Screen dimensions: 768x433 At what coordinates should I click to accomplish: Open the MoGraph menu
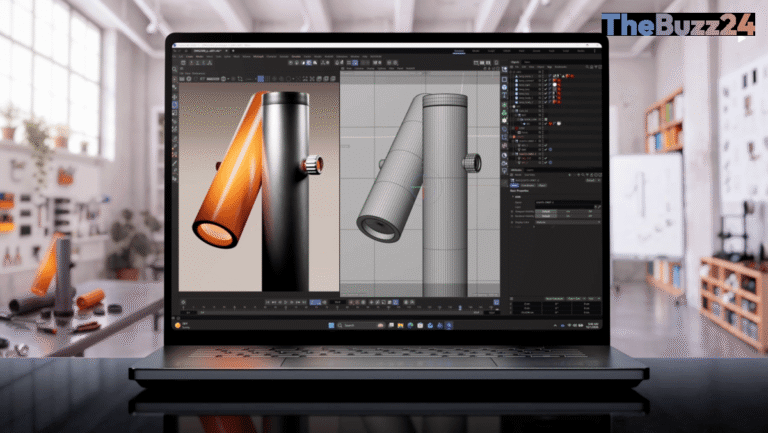tap(259, 56)
